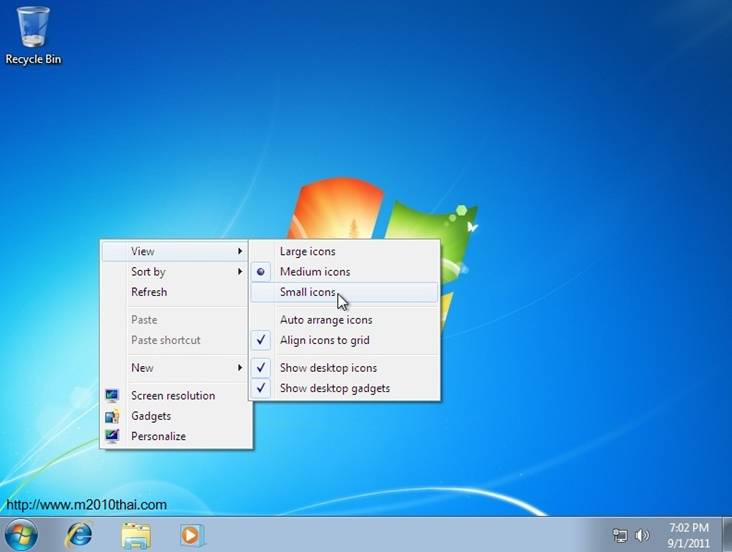Open Personalize from context menu

coord(177,436)
